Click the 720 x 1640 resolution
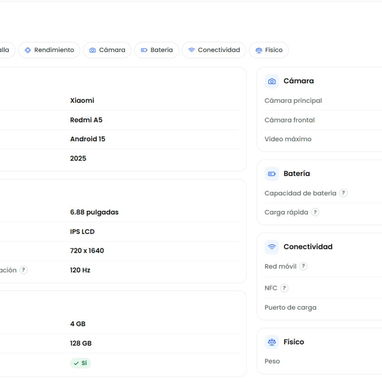The image size is (382, 382). (87, 251)
